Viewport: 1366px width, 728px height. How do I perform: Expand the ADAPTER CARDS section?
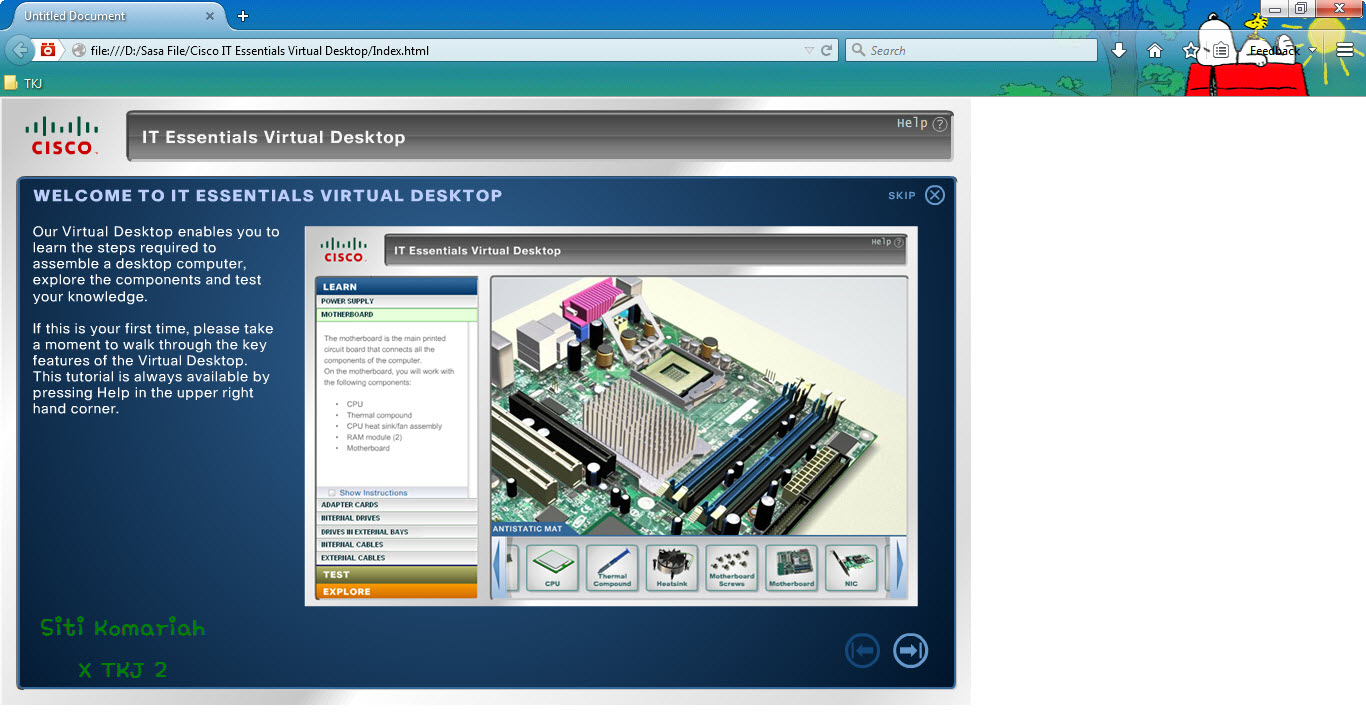click(396, 505)
